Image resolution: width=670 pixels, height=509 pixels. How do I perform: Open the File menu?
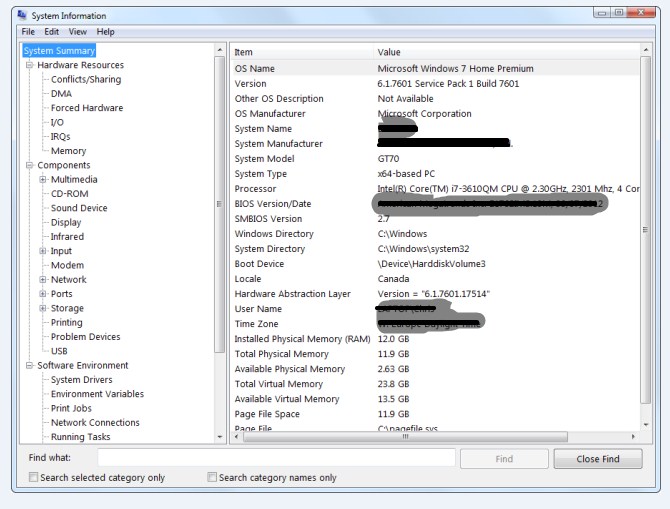[x=28, y=32]
